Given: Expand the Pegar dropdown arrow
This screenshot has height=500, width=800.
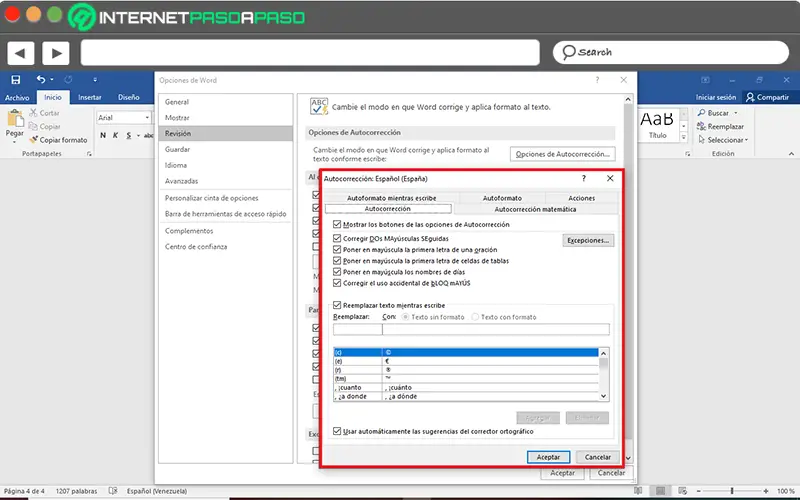Looking at the screenshot, I should [x=14, y=142].
